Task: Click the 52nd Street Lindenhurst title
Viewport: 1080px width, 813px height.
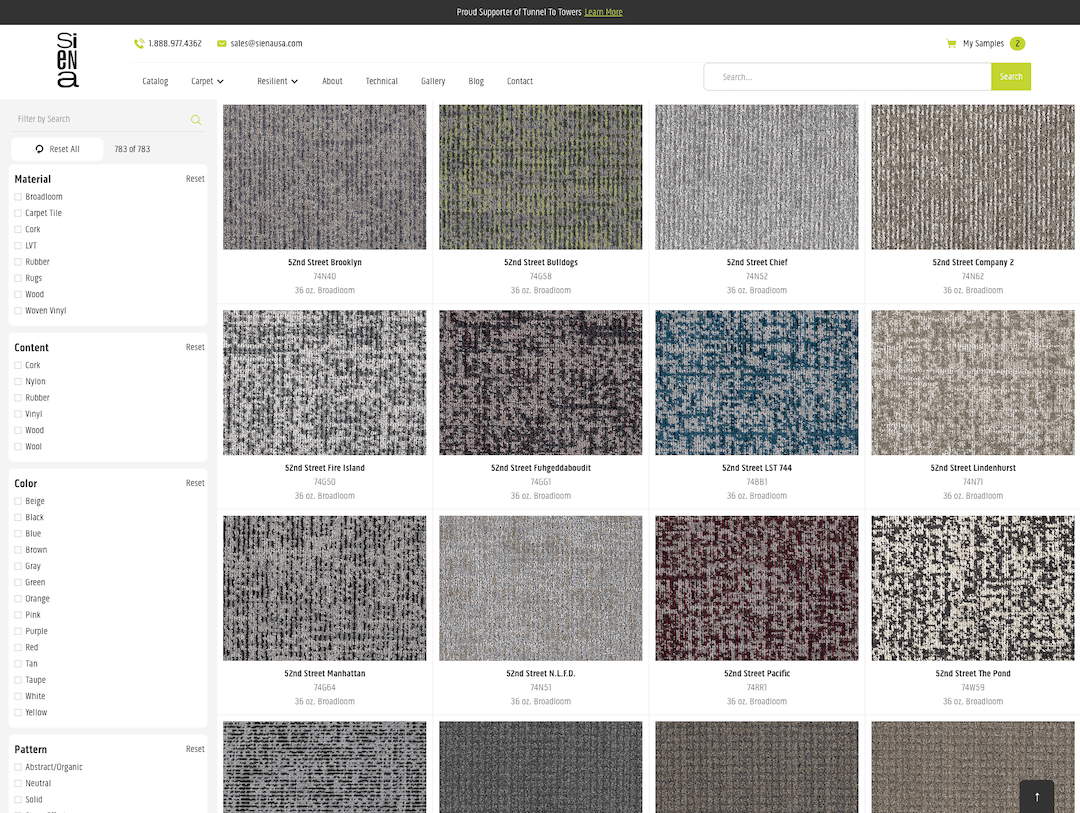Action: point(973,468)
